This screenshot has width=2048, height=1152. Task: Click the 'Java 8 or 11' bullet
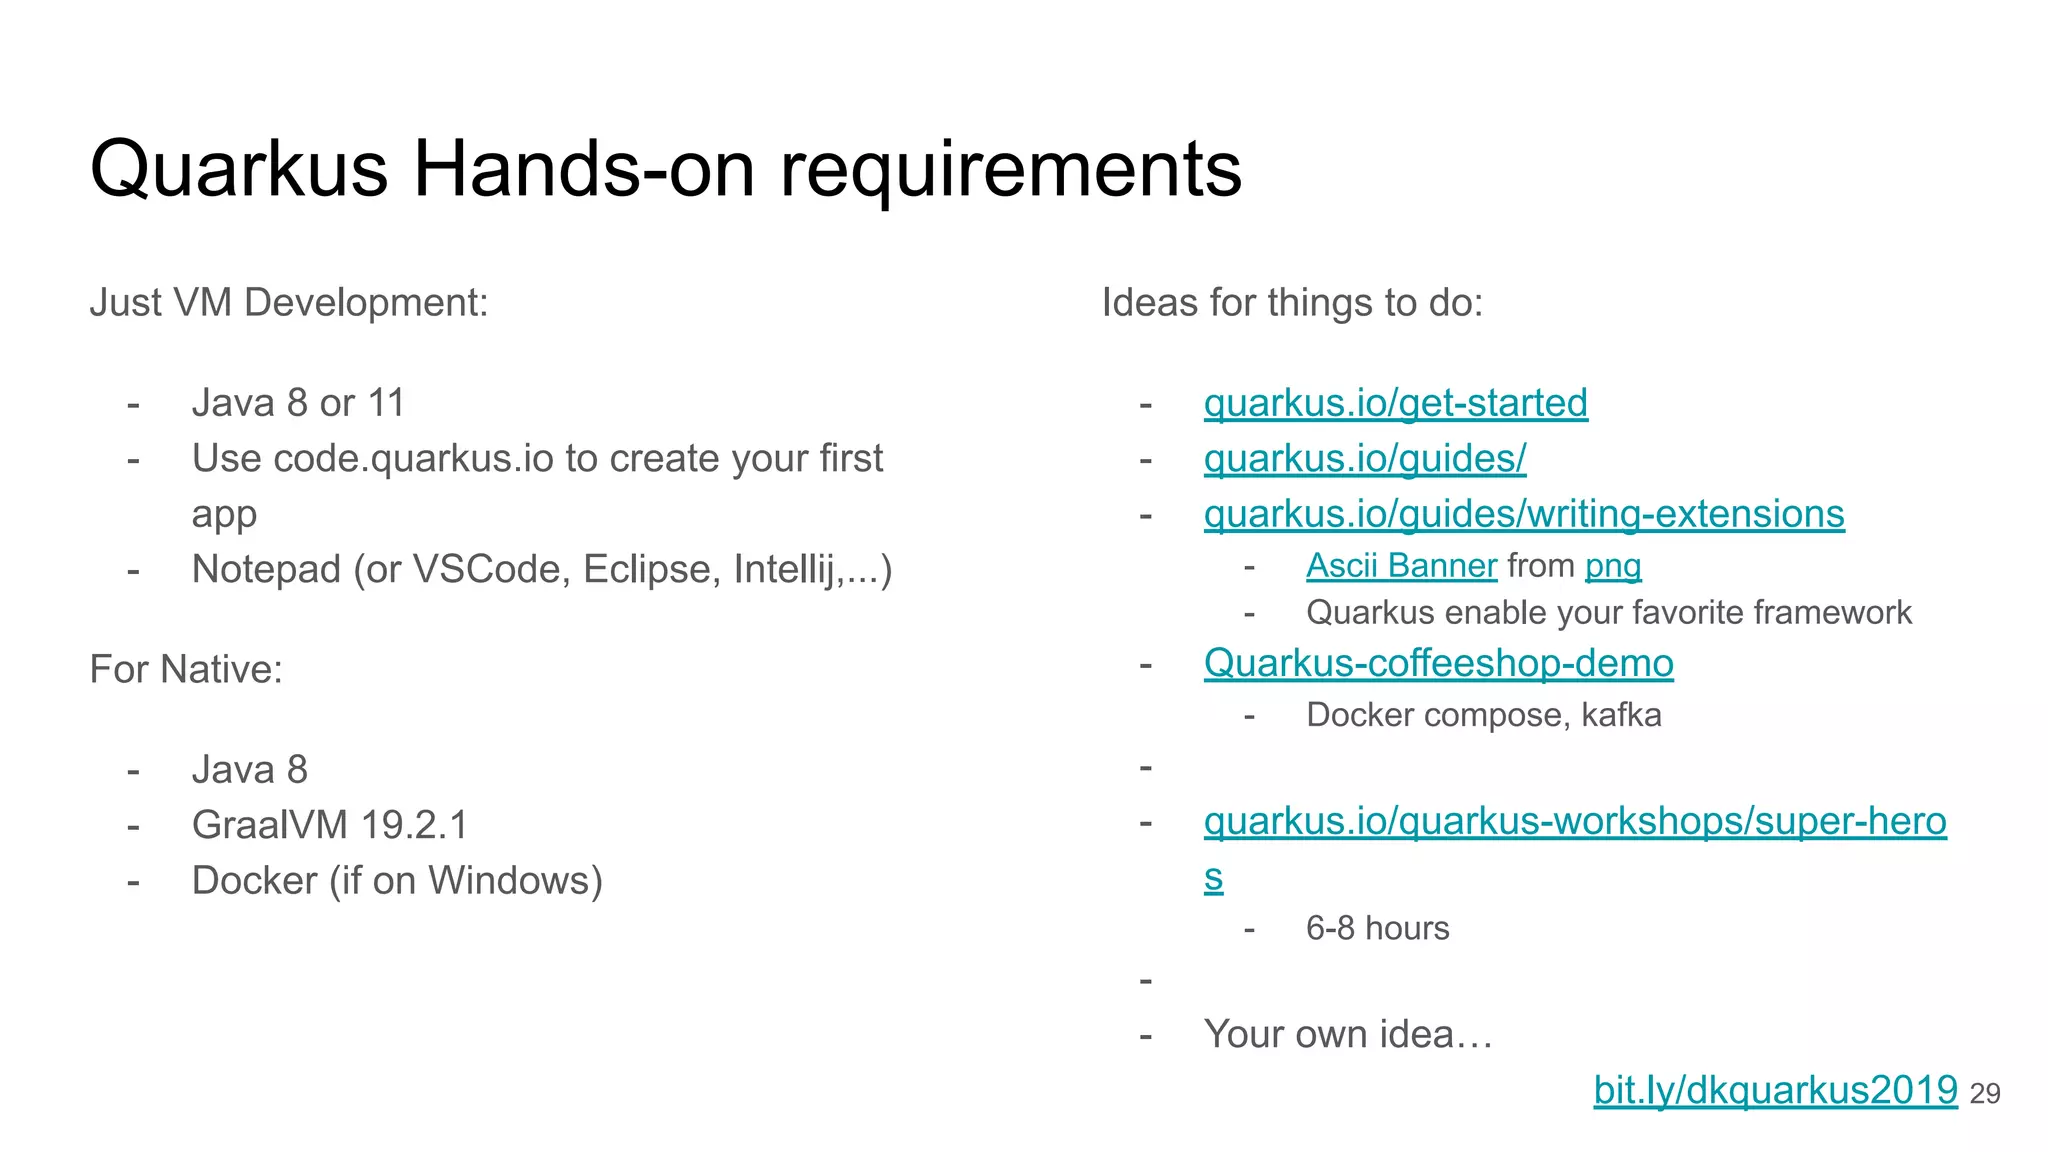click(x=298, y=403)
